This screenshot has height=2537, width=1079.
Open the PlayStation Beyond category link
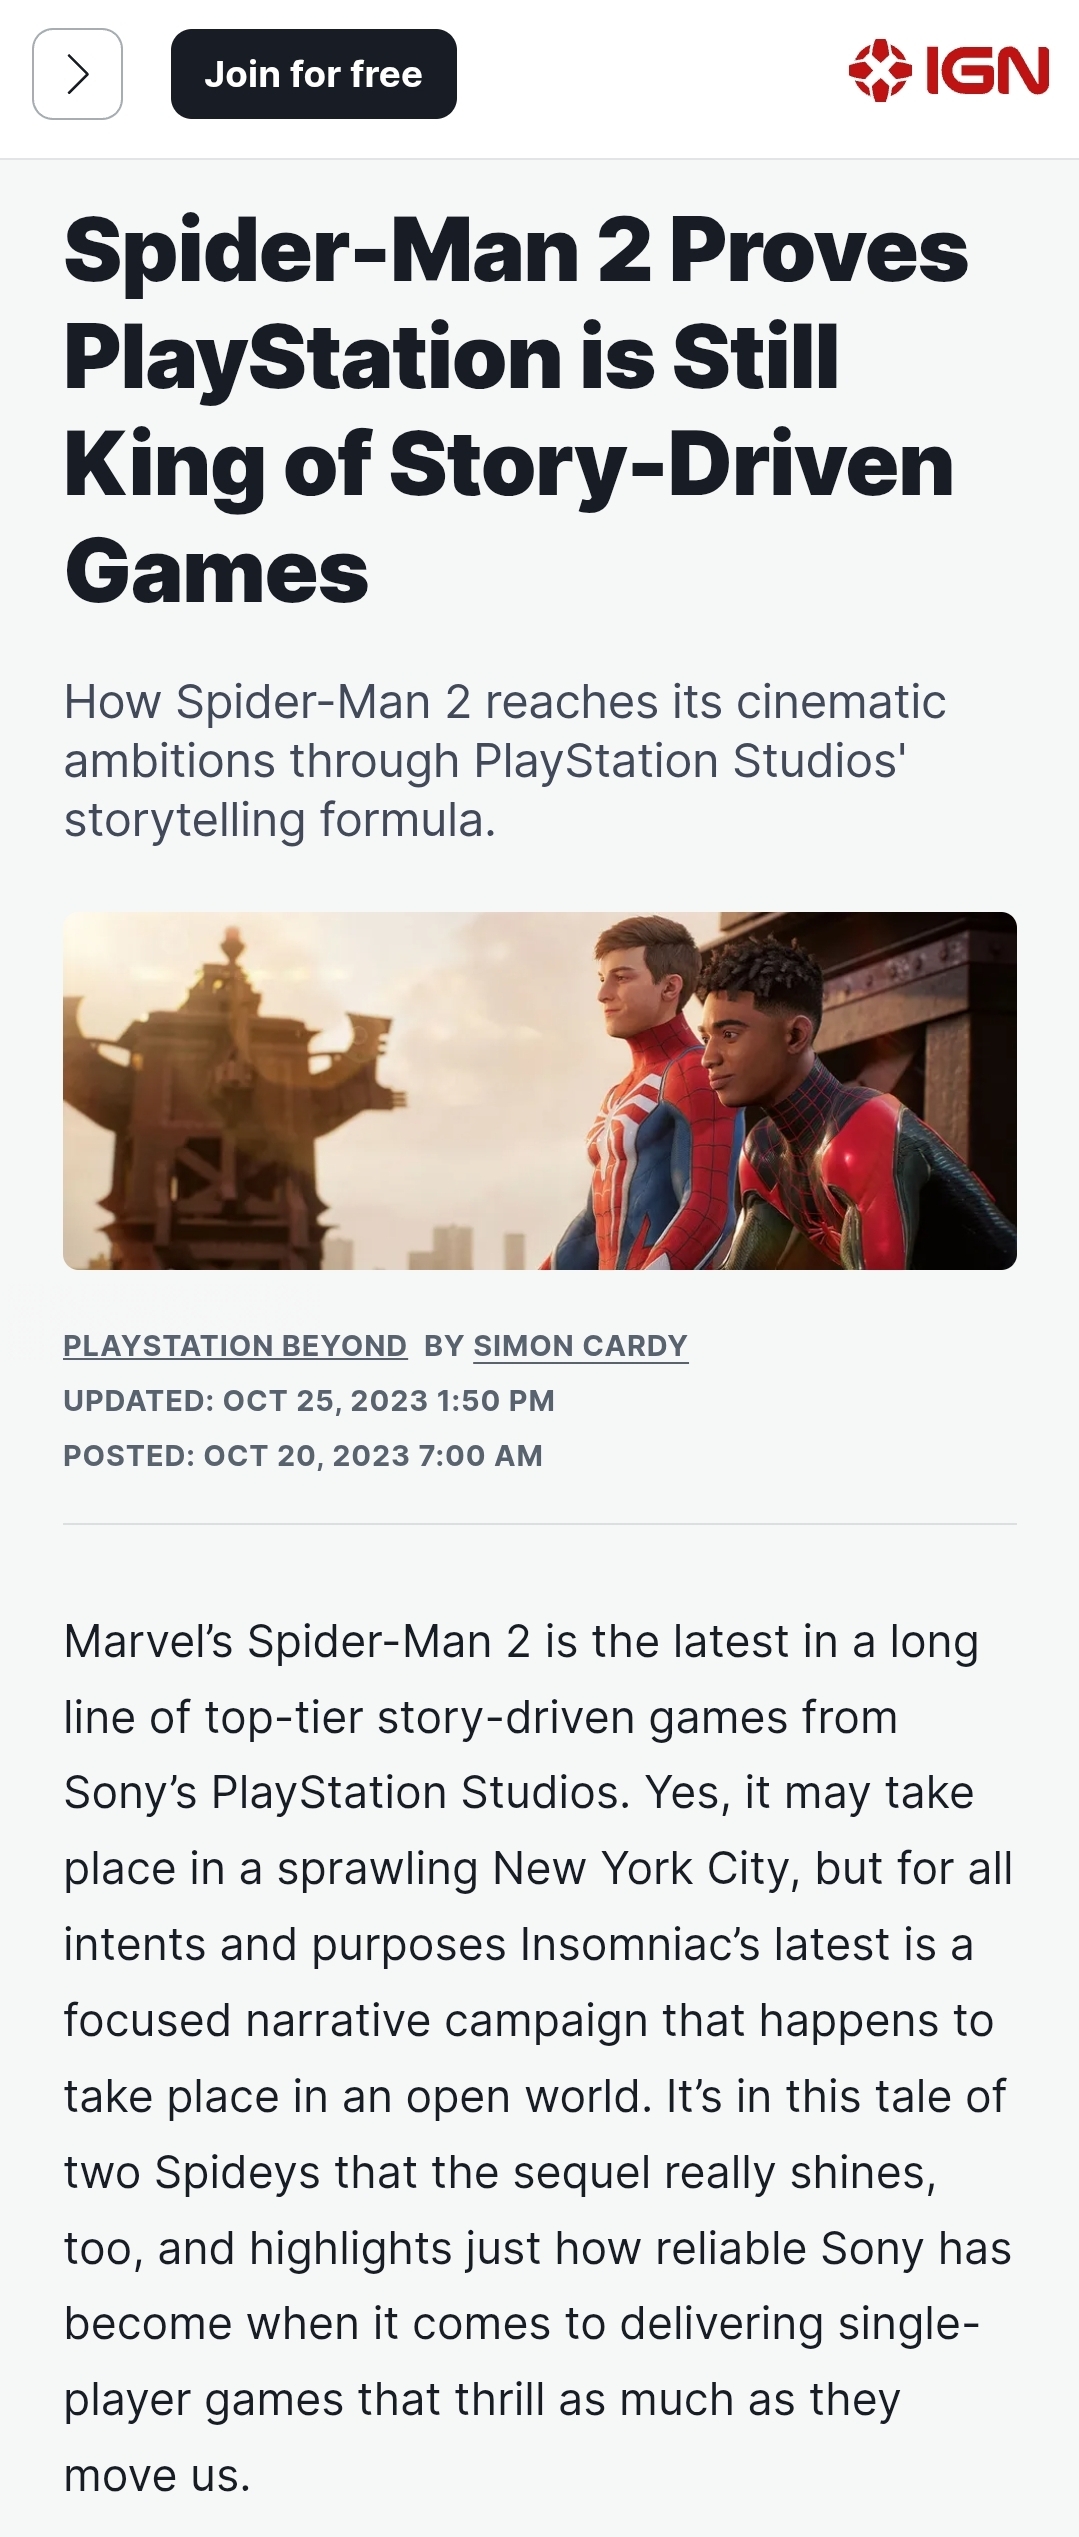point(235,1346)
